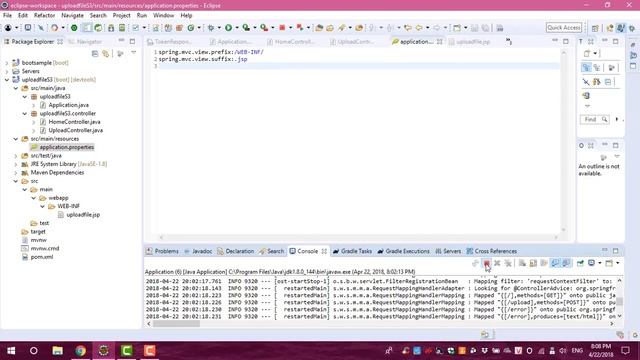The width and height of the screenshot is (640, 360).
Task: Pin the Console icon
Action: [580, 263]
